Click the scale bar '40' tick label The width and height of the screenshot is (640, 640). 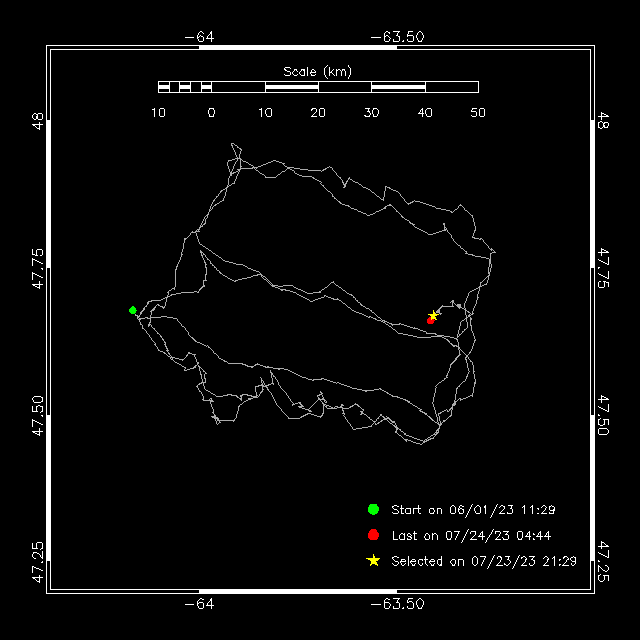click(425, 112)
